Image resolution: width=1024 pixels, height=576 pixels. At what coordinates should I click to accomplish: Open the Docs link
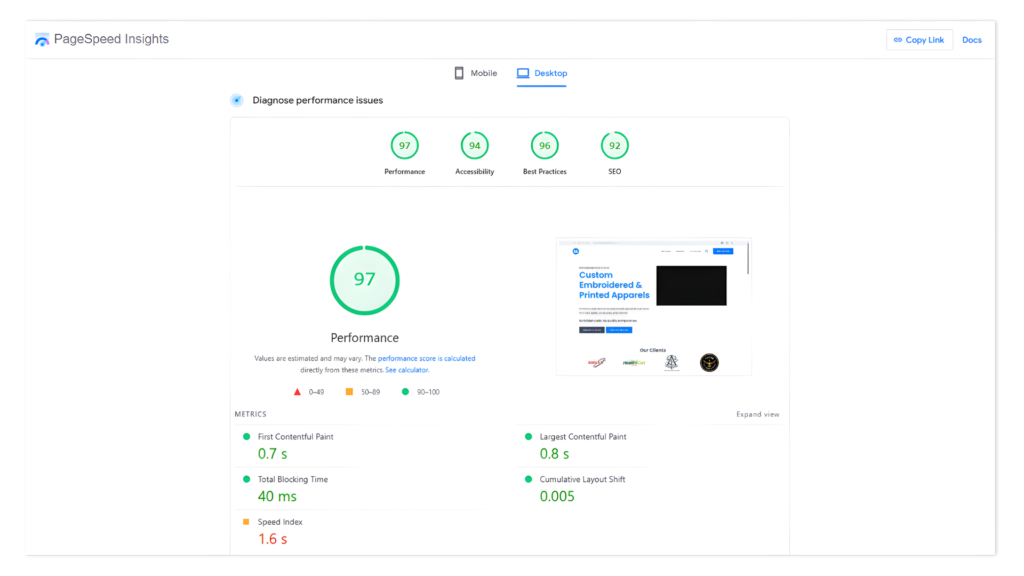click(x=971, y=40)
